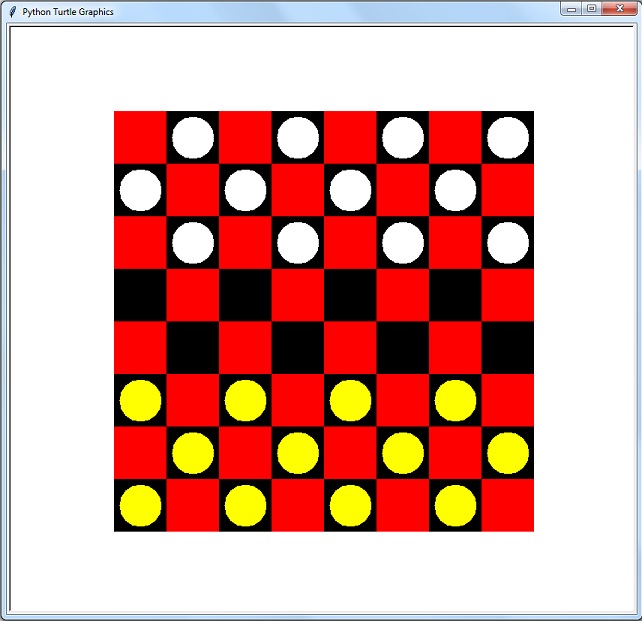Select yellow piece in row 6, column 5
Viewport: 642px width, 621px height.
click(x=350, y=400)
